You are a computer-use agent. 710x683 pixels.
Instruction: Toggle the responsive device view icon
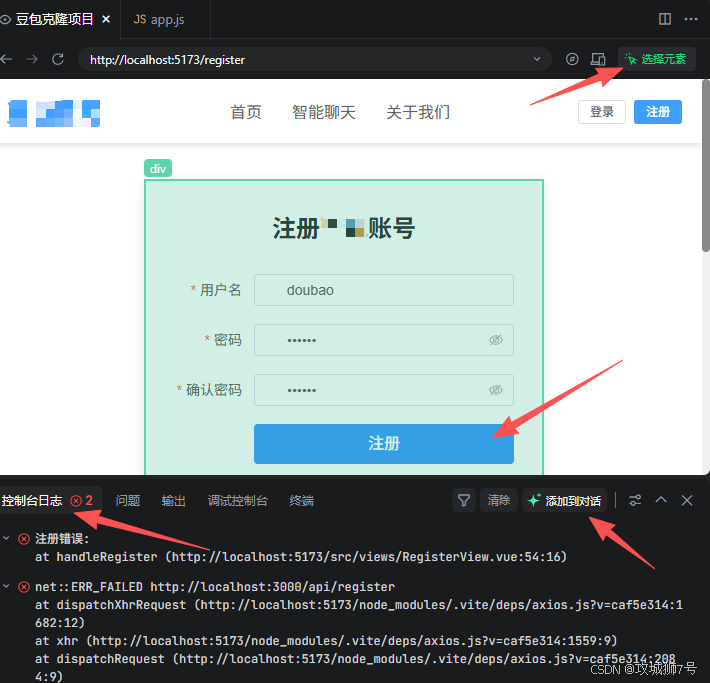[598, 59]
